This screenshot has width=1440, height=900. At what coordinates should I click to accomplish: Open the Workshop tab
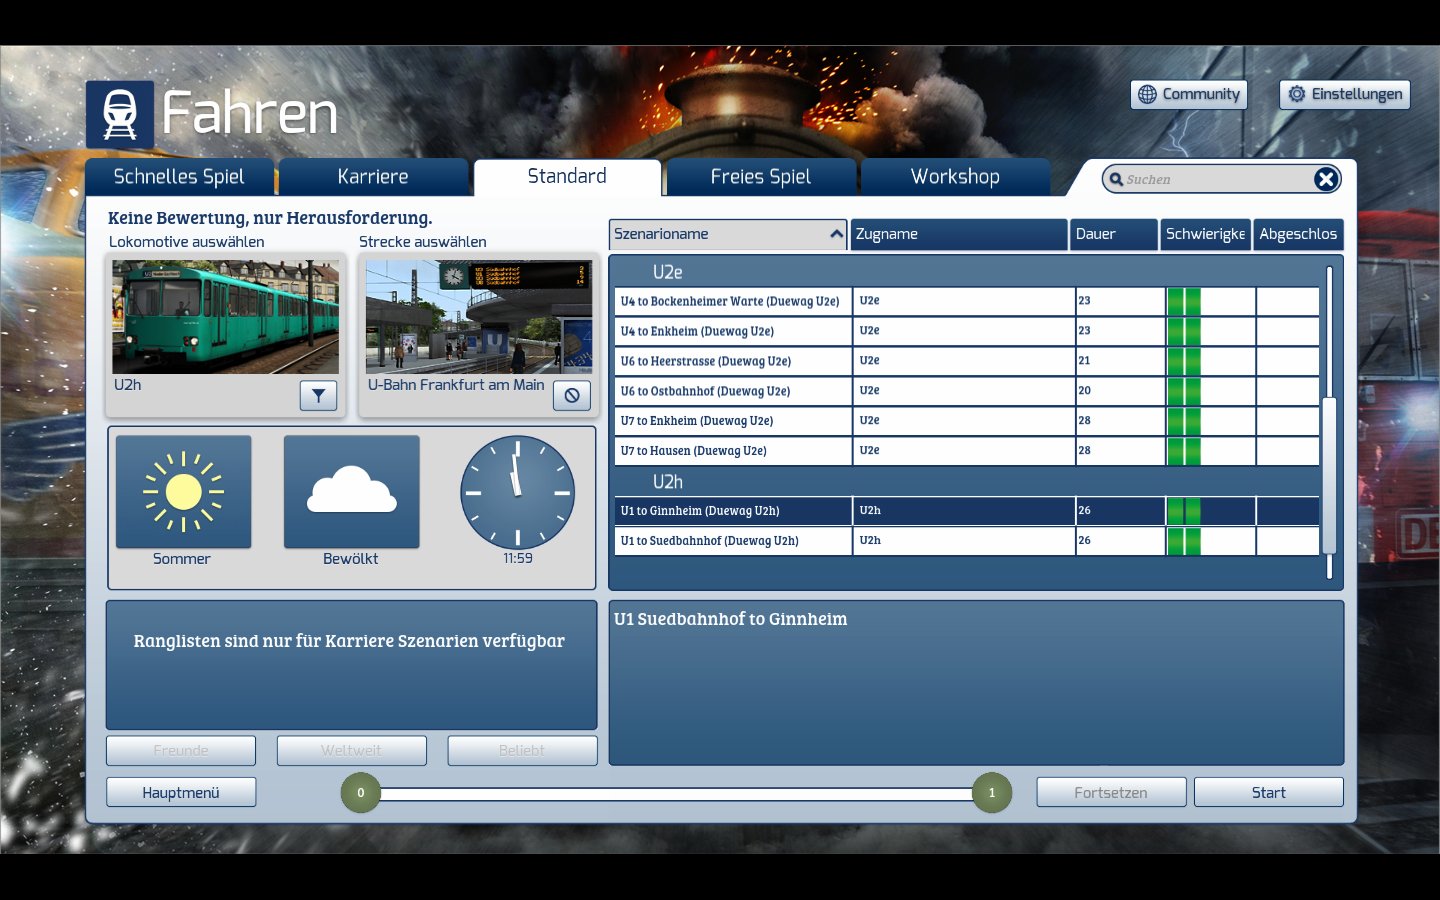(x=955, y=177)
